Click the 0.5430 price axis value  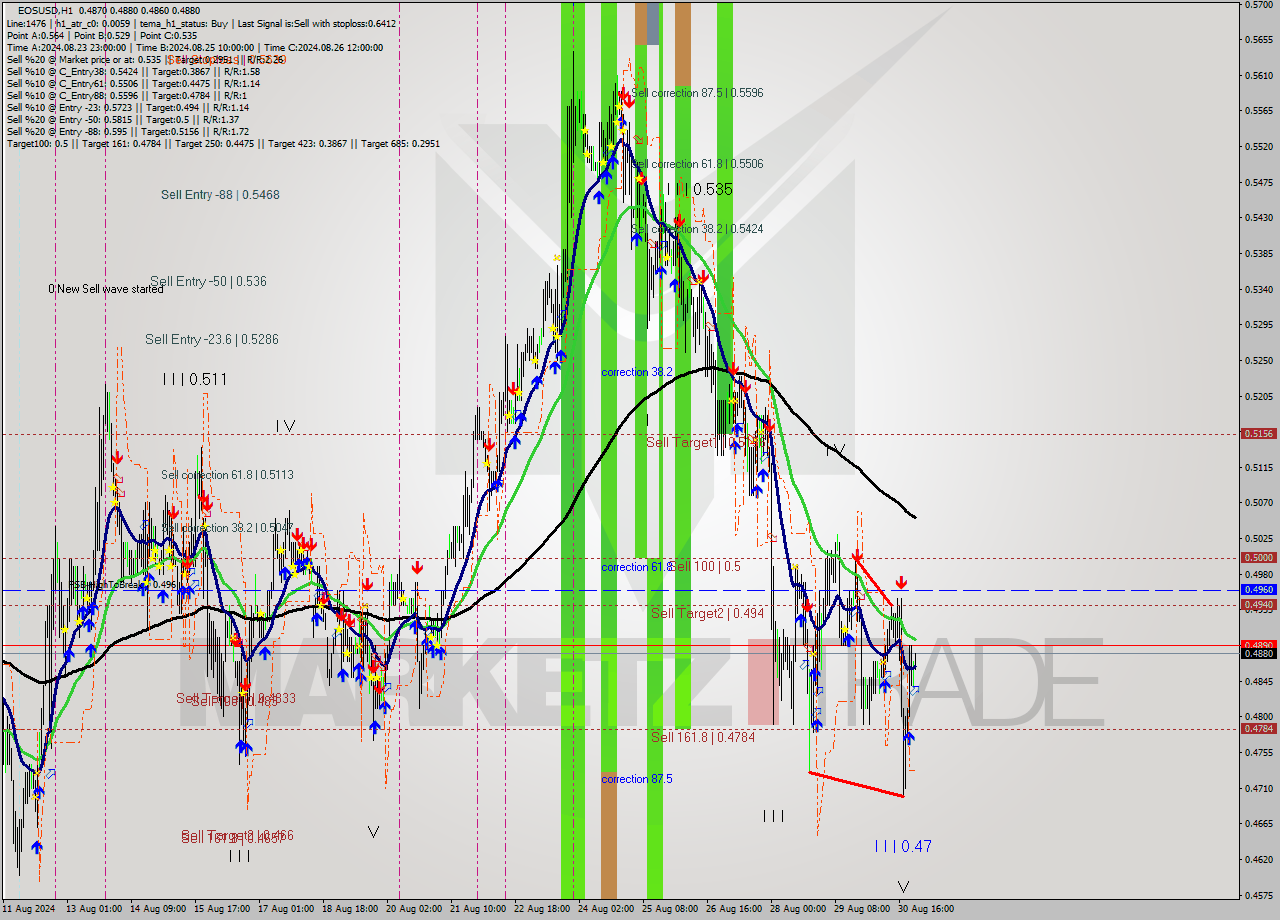(1258, 218)
